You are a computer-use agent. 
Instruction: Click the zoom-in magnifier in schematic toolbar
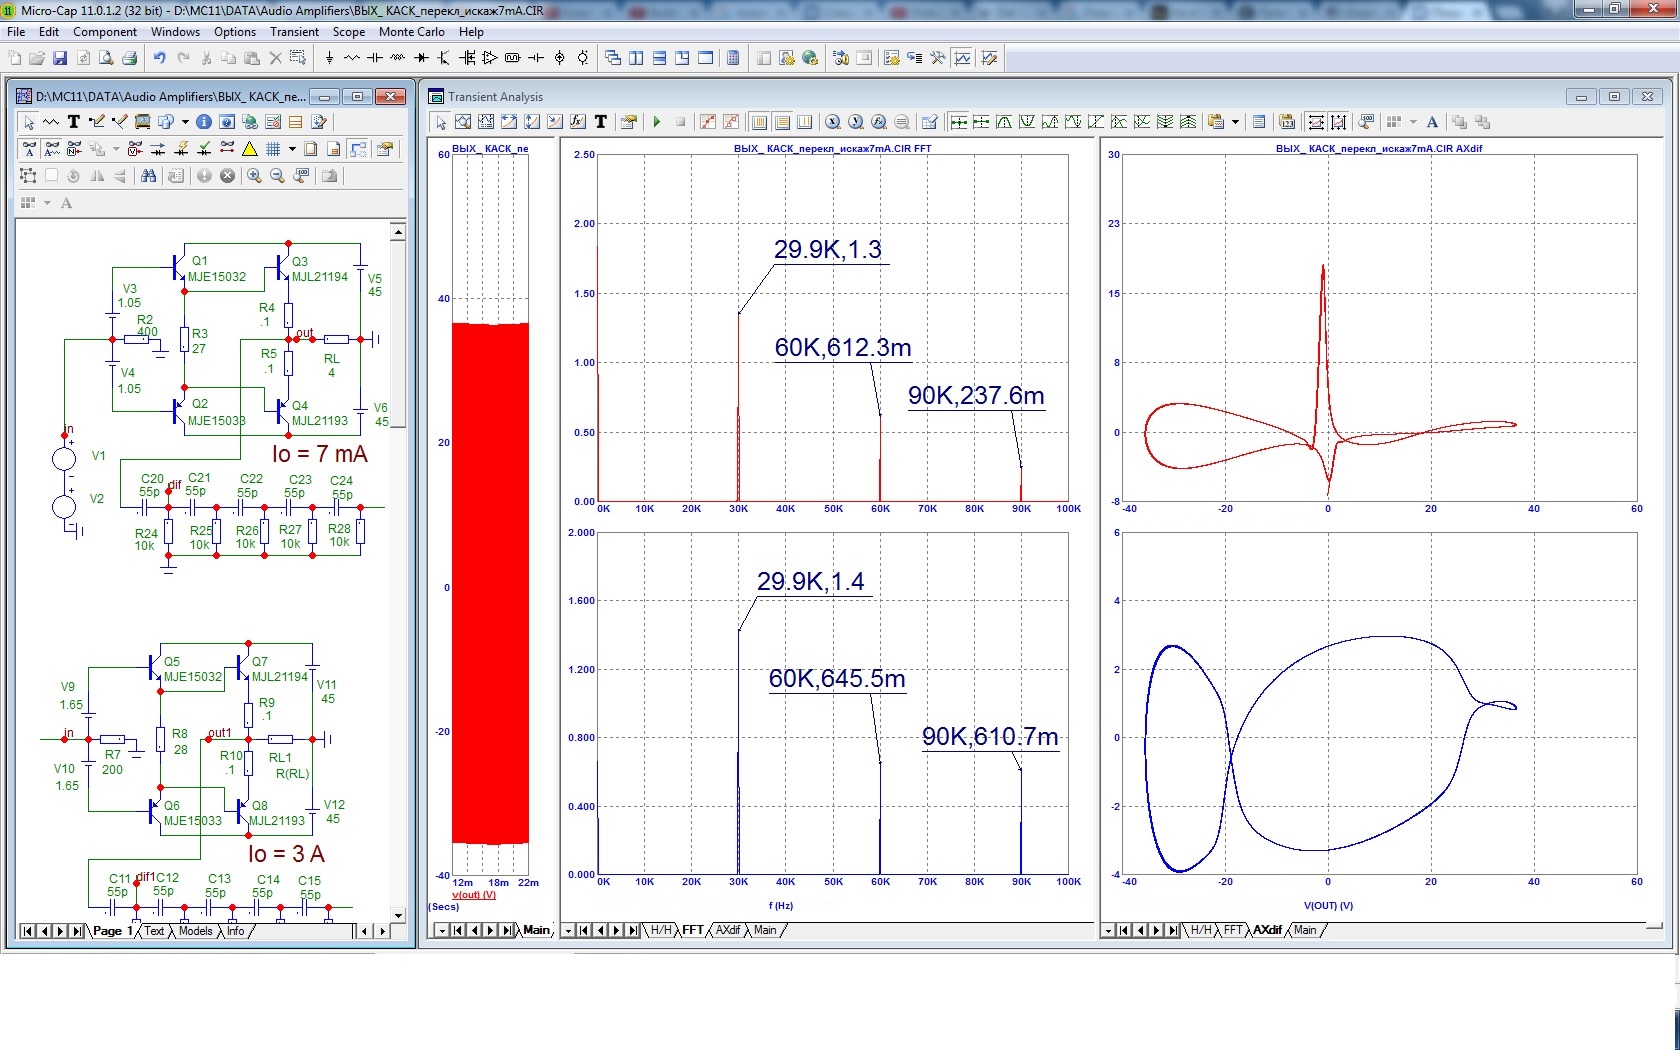tap(254, 176)
